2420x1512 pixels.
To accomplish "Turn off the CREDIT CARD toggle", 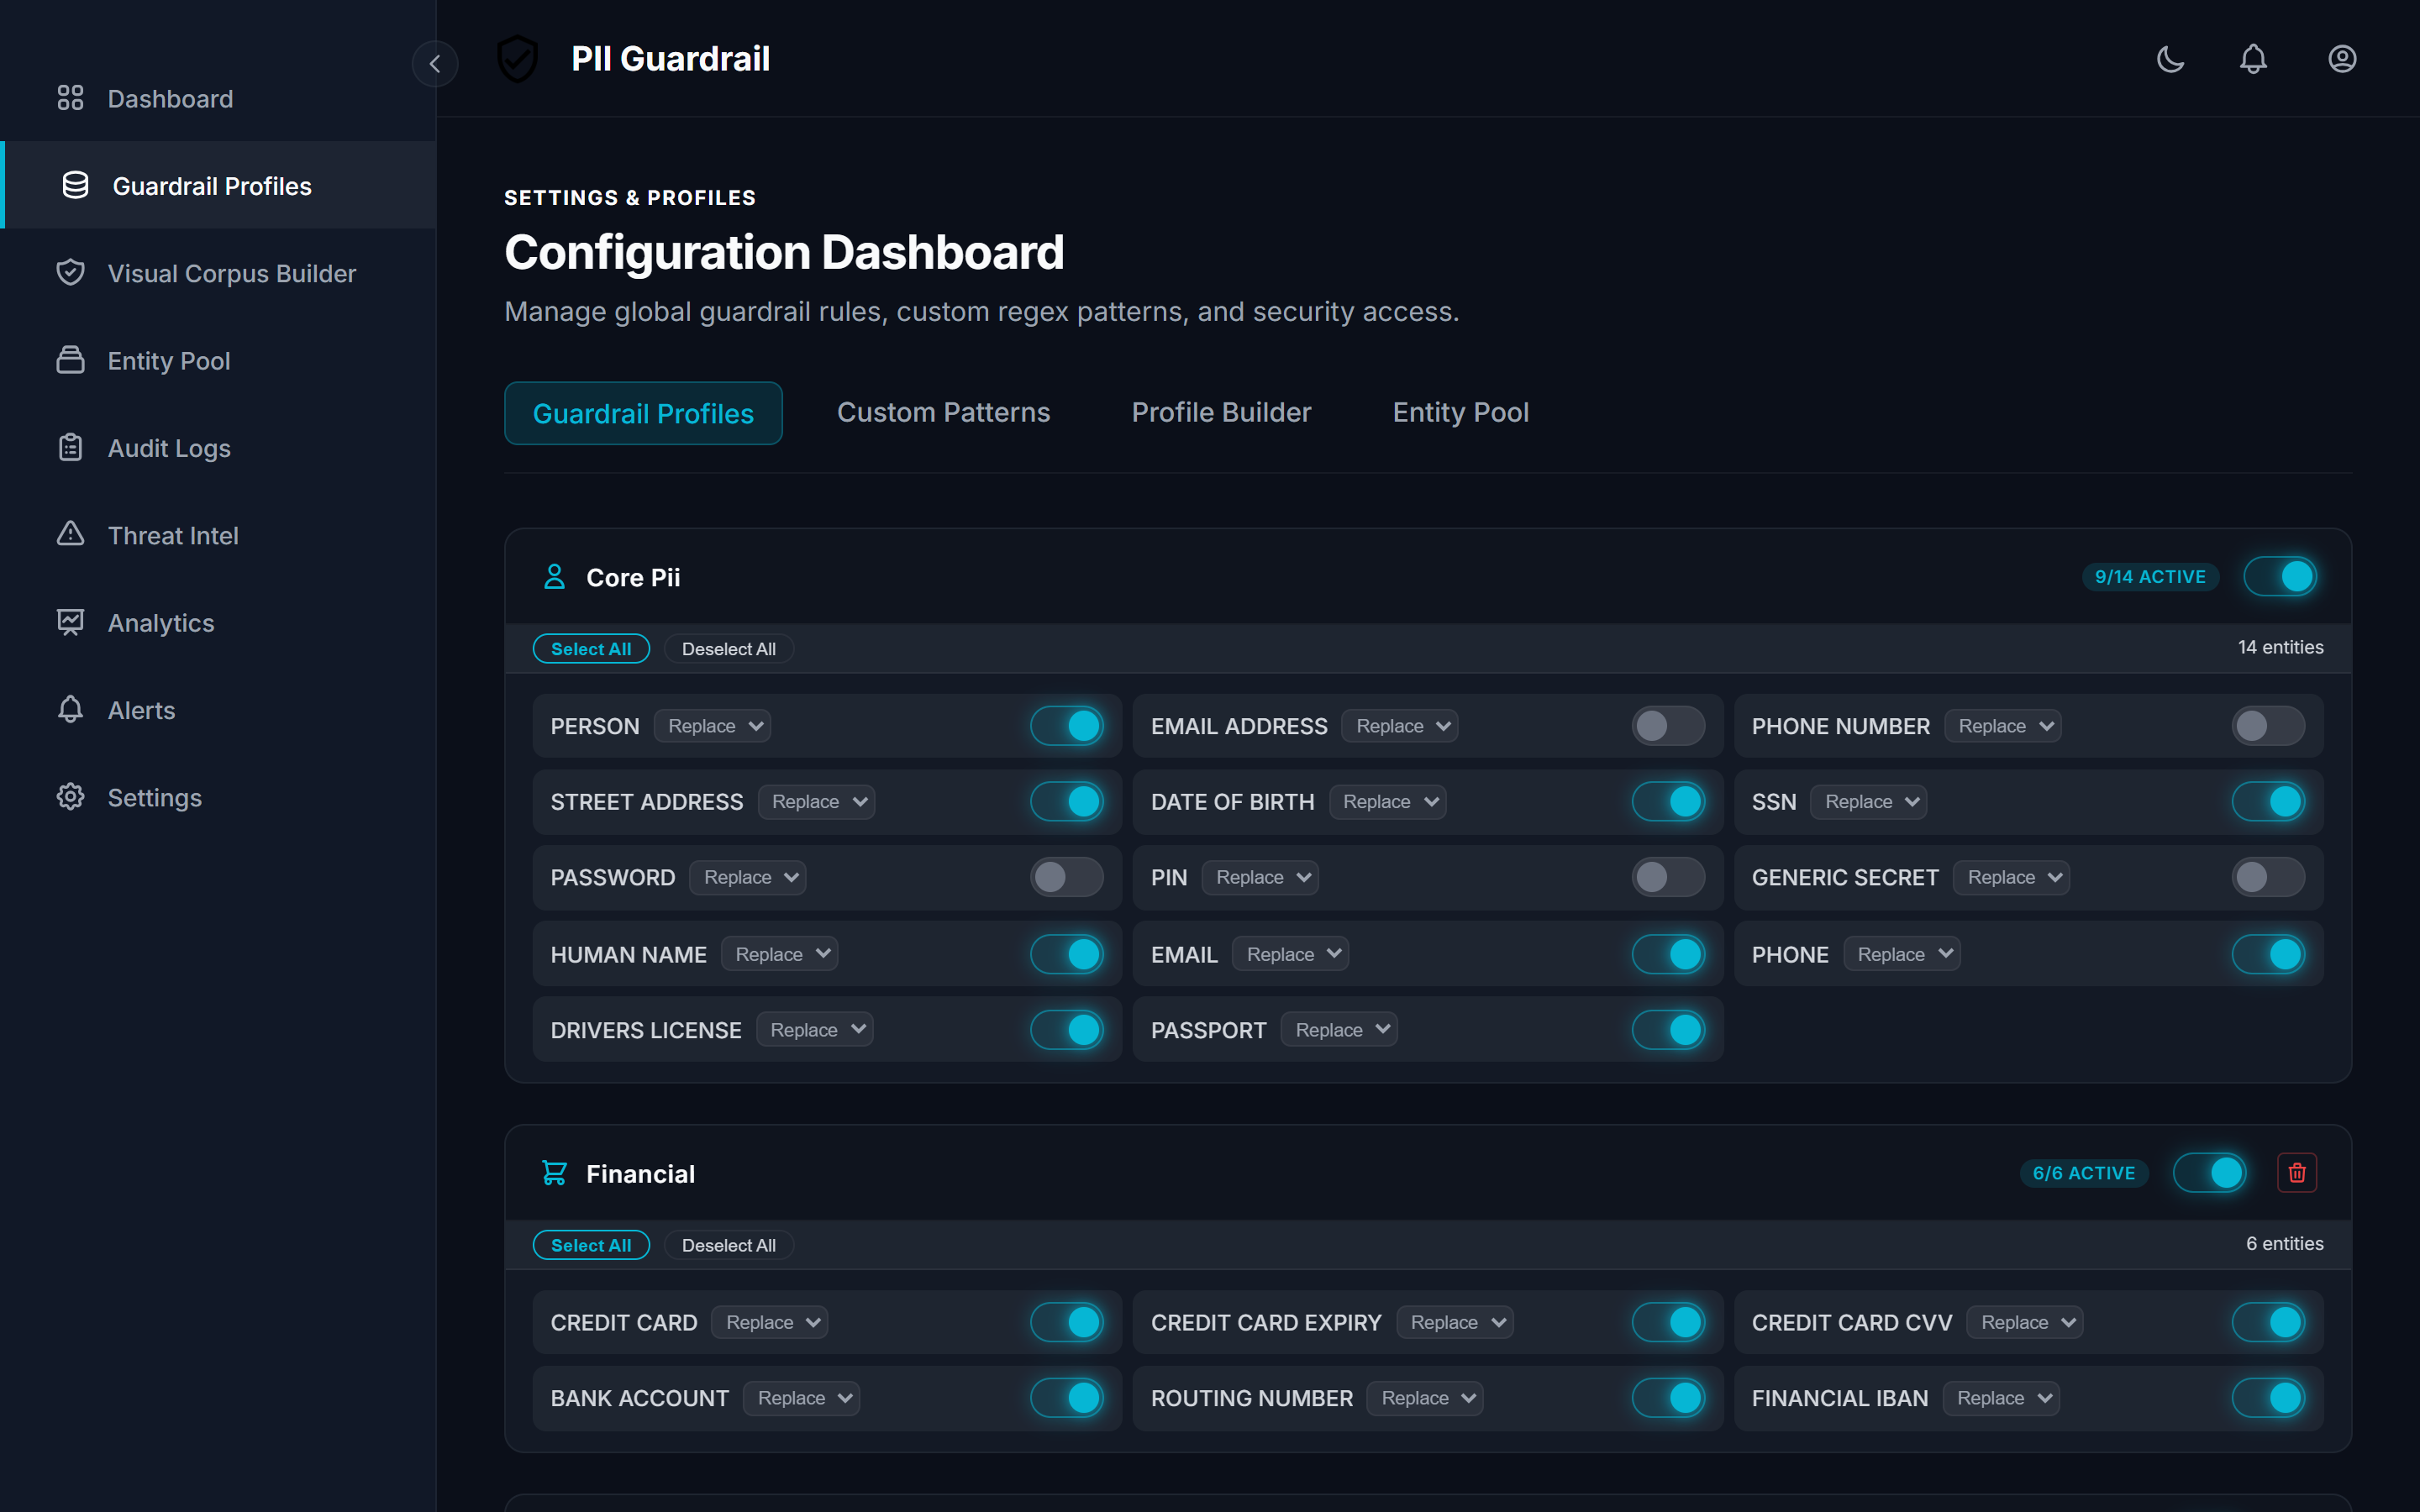I will (1067, 1323).
